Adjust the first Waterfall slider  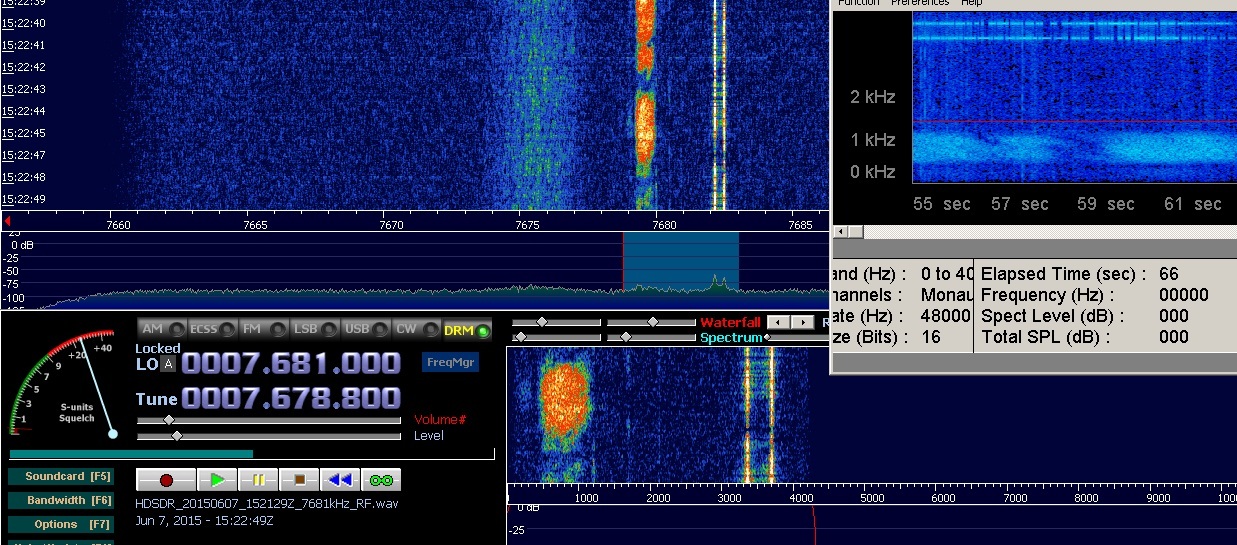pyautogui.click(x=556, y=322)
